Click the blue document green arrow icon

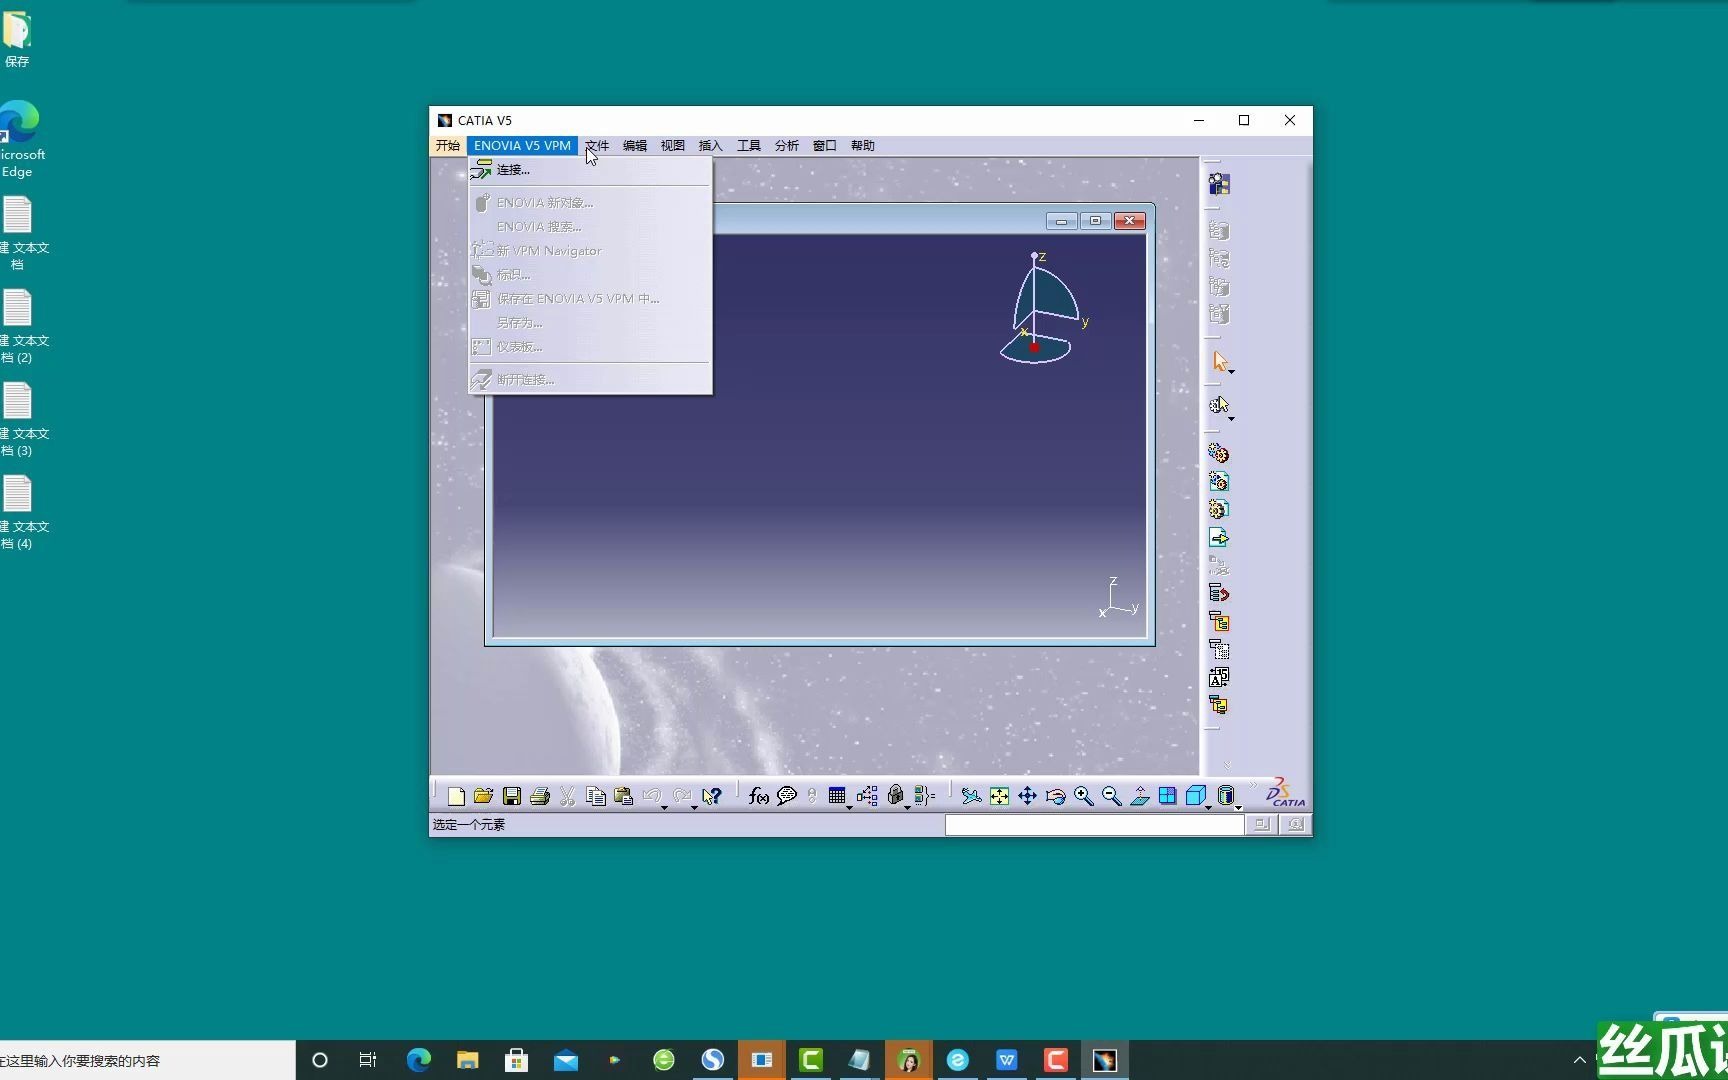pyautogui.click(x=1218, y=537)
